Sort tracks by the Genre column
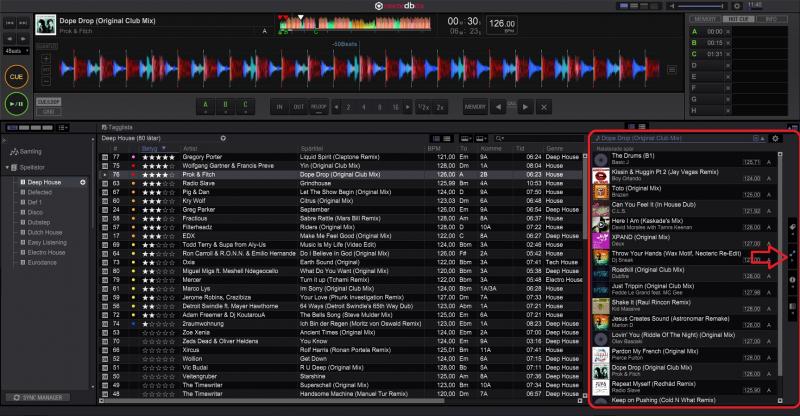The width and height of the screenshot is (800, 416). coord(555,149)
